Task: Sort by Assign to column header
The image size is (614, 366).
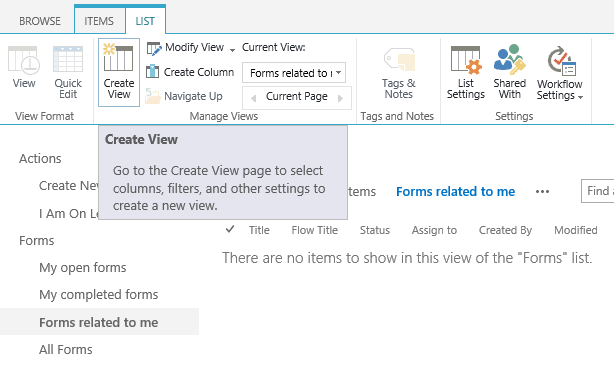Action: 434,230
